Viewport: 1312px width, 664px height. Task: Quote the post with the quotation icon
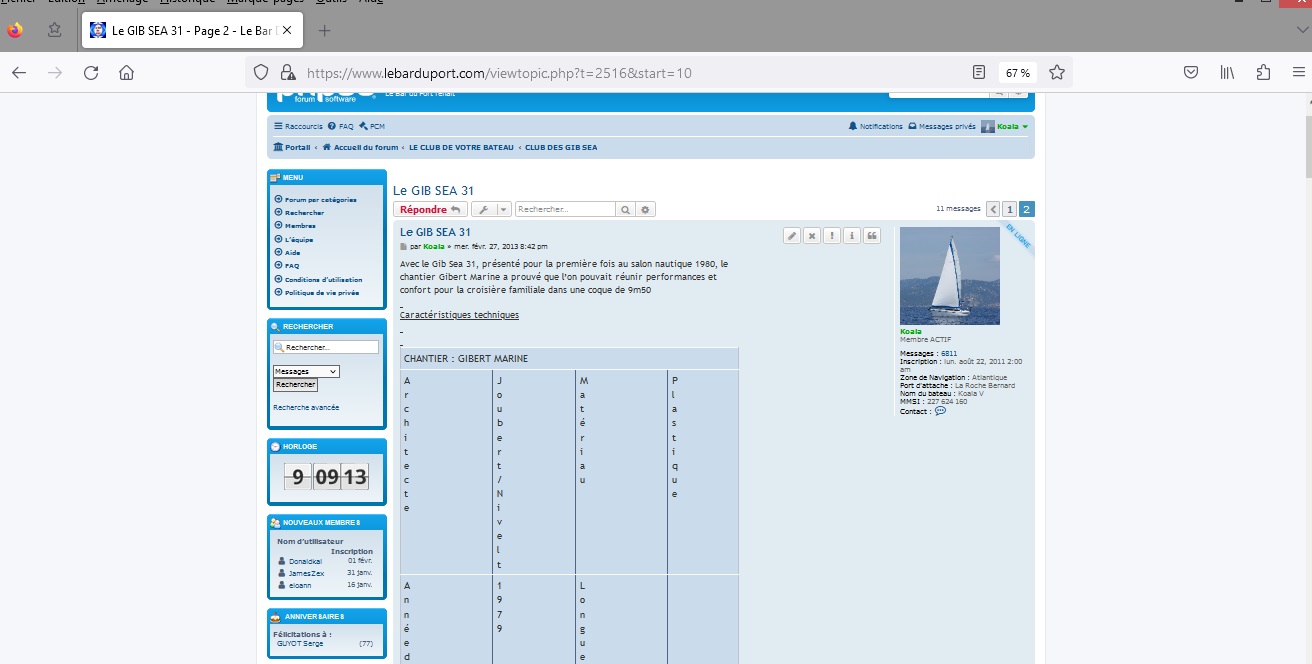point(871,235)
